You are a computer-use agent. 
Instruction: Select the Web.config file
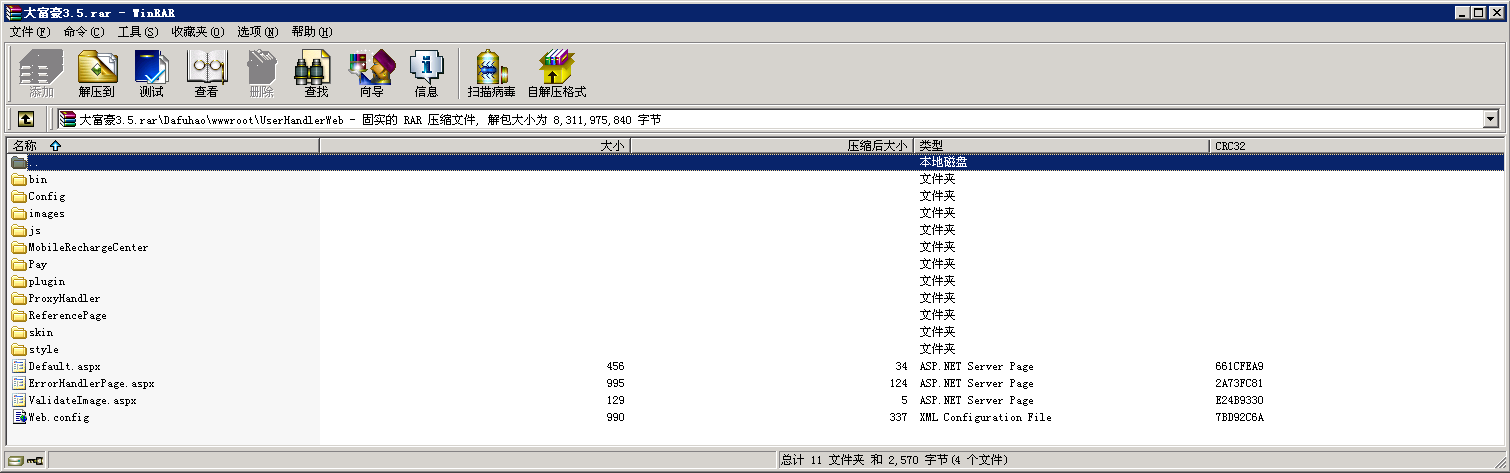pos(58,417)
